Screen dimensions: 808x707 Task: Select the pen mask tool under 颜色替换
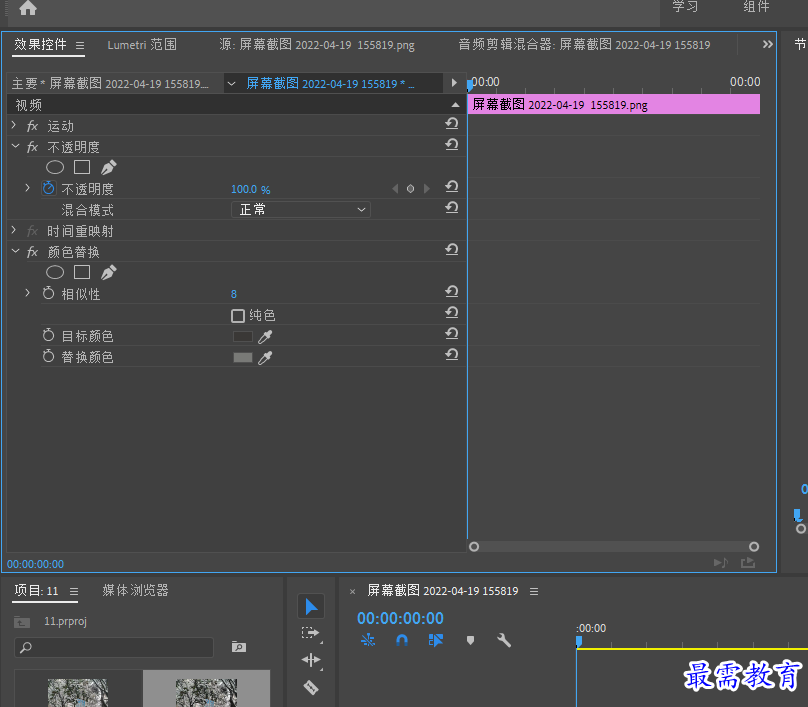tap(108, 272)
